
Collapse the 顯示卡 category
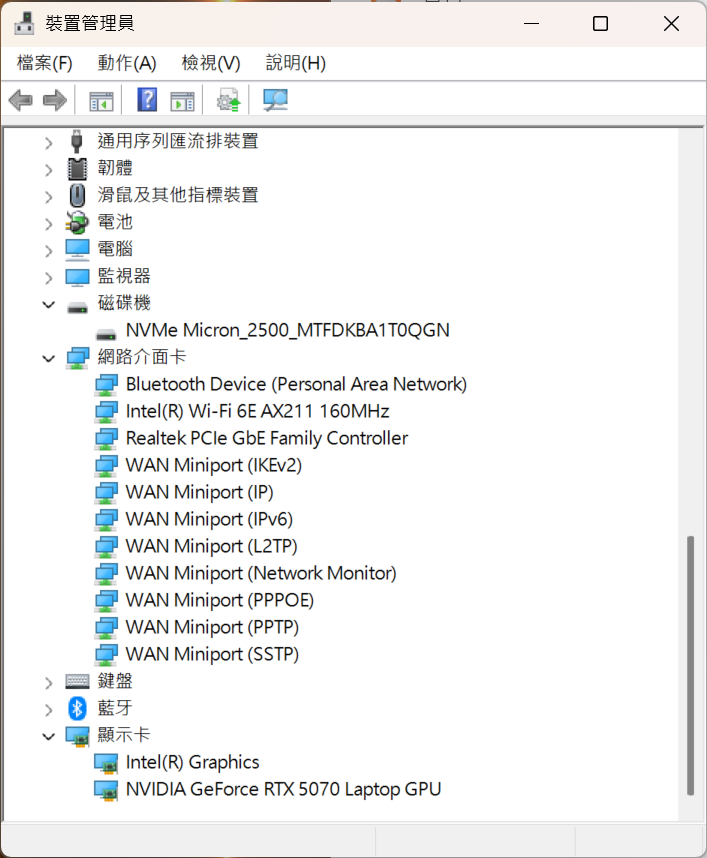click(x=49, y=737)
